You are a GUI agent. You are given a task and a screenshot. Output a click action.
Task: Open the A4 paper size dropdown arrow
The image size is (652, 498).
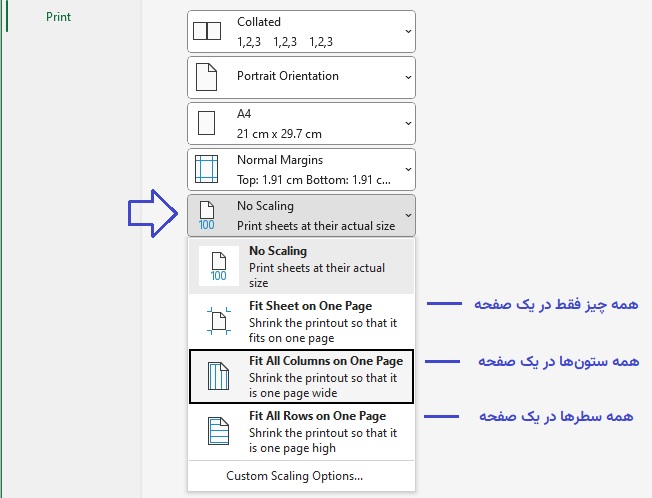click(x=408, y=123)
